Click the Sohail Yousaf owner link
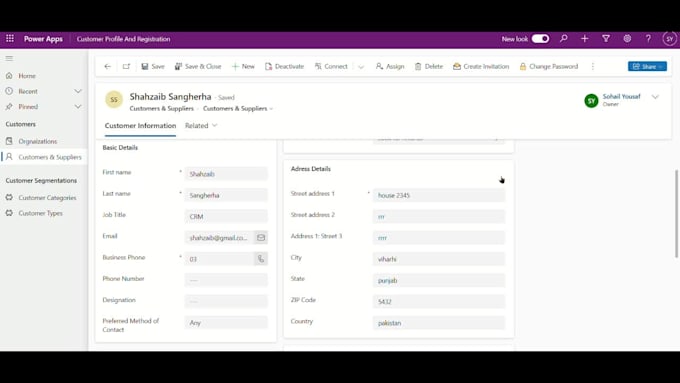The width and height of the screenshot is (680, 383). [621, 96]
